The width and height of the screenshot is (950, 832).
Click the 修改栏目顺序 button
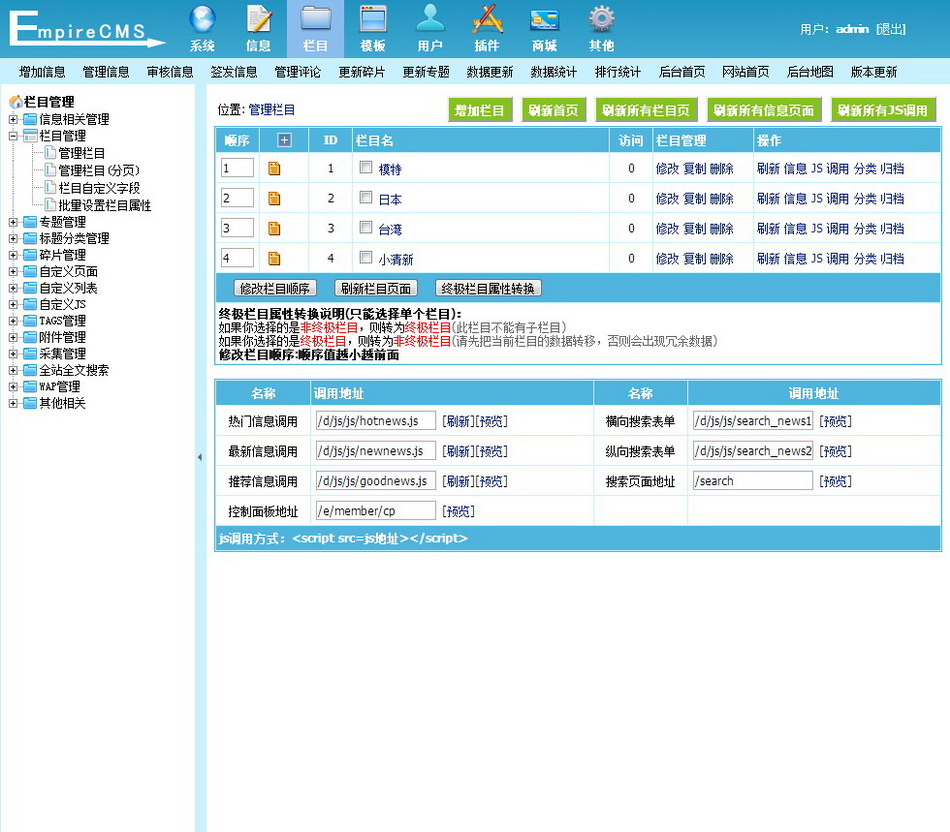coord(274,288)
